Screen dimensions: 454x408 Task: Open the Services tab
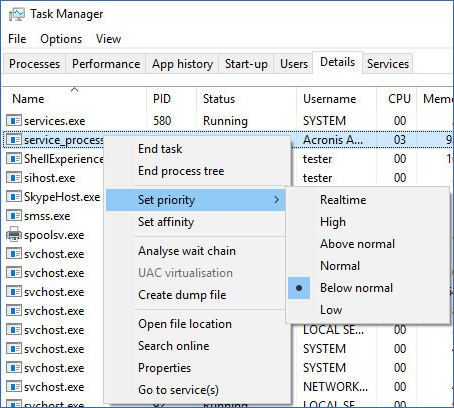click(x=388, y=64)
